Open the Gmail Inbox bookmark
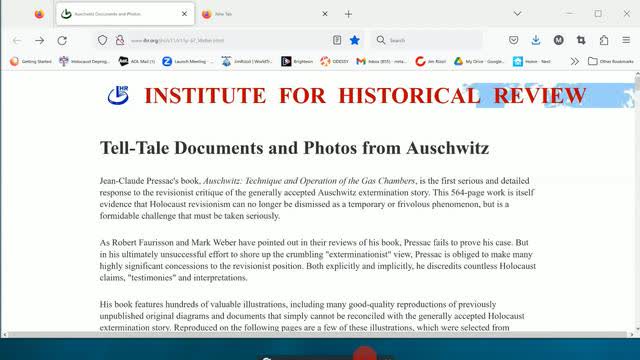This screenshot has height=360, width=640. tap(382, 61)
